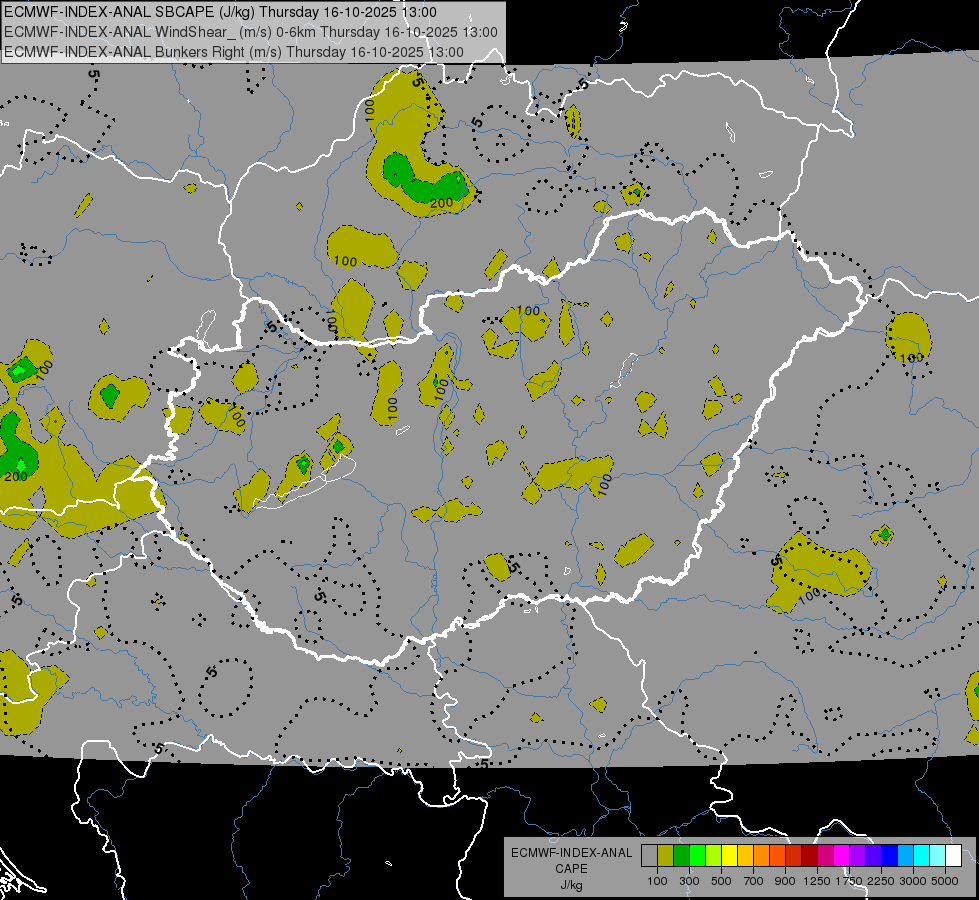Click the pure blue legend swatch
This screenshot has height=900, width=979.
coord(890,855)
